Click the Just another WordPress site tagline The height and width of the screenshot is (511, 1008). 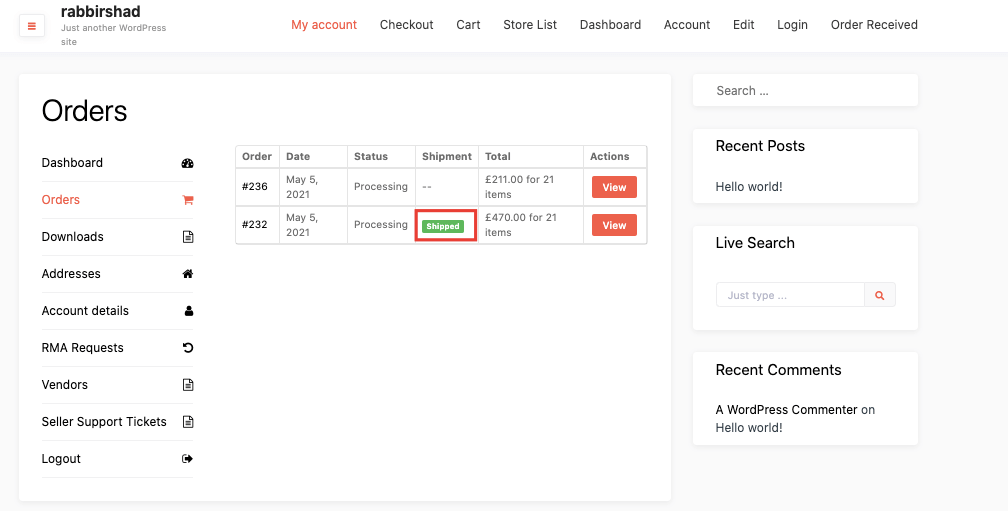coord(114,35)
